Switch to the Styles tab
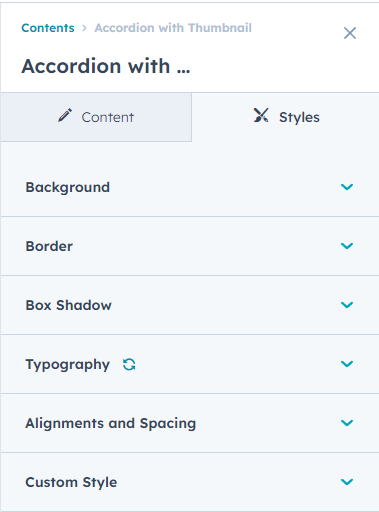379x512 pixels. pos(286,117)
